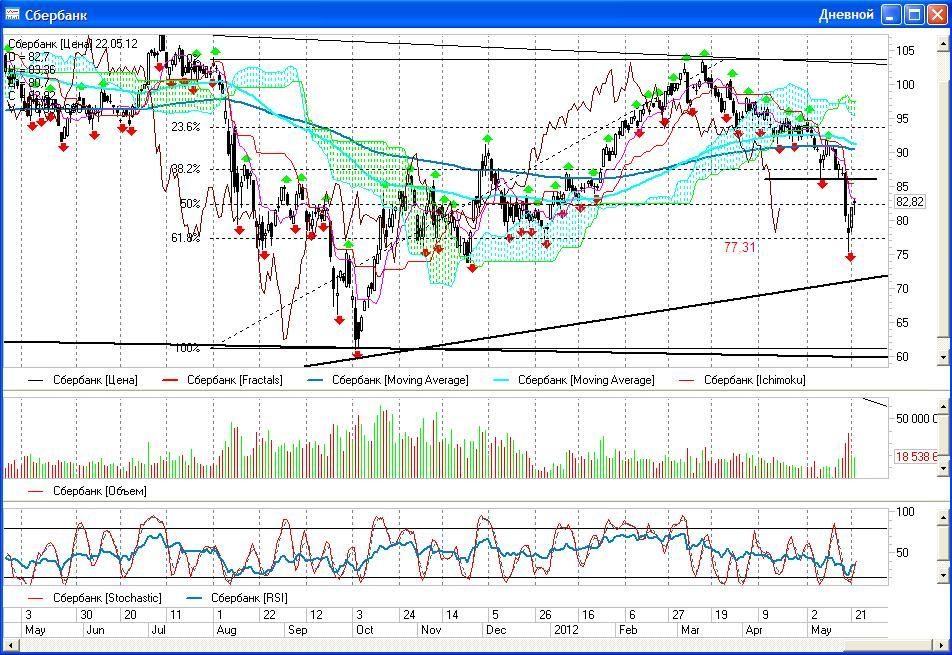The image size is (952, 655).
Task: Click the Stochastic/RSI pane scroll up arrow
Action: coord(943,517)
